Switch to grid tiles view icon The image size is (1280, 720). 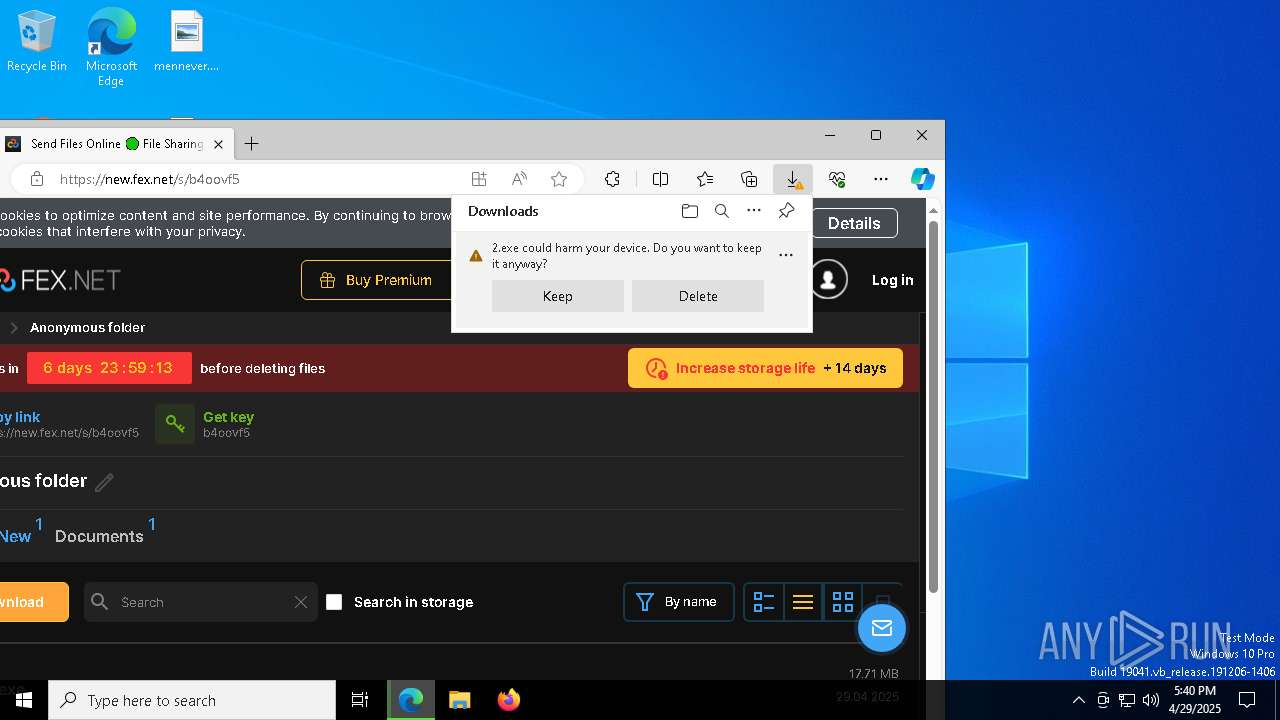843,602
